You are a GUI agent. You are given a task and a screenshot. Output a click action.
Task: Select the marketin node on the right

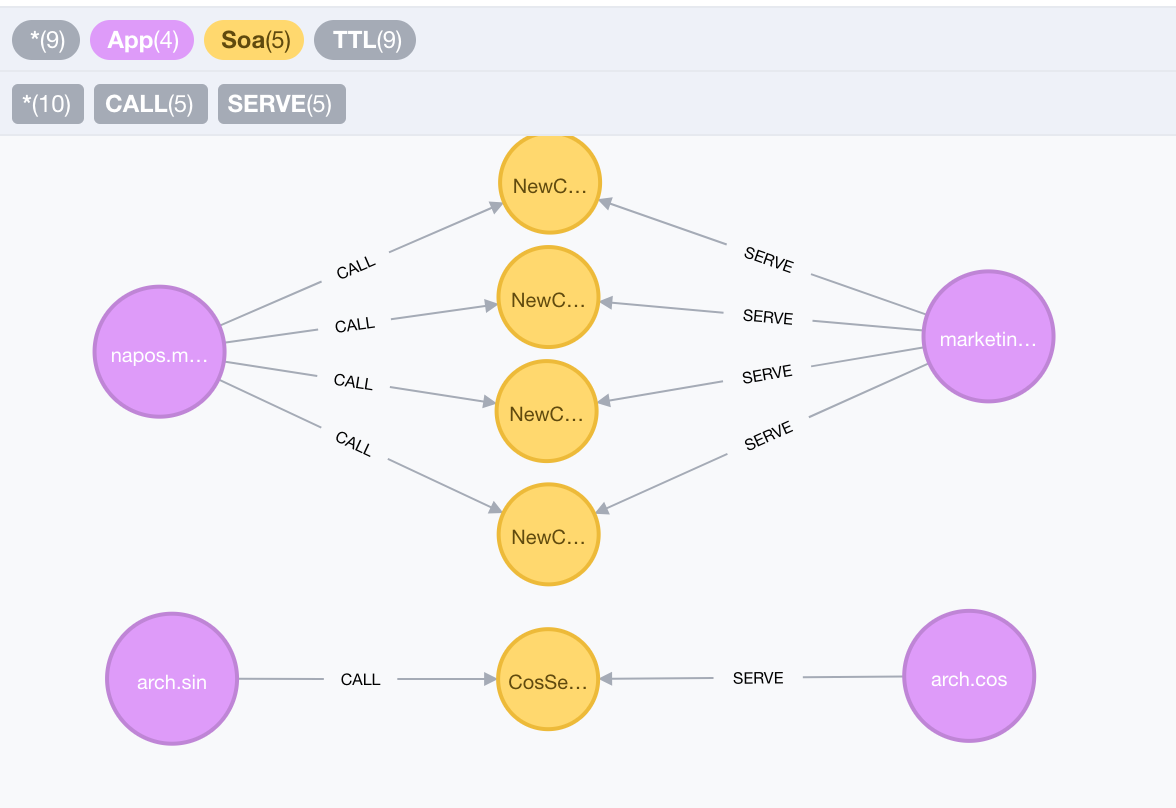coord(988,337)
